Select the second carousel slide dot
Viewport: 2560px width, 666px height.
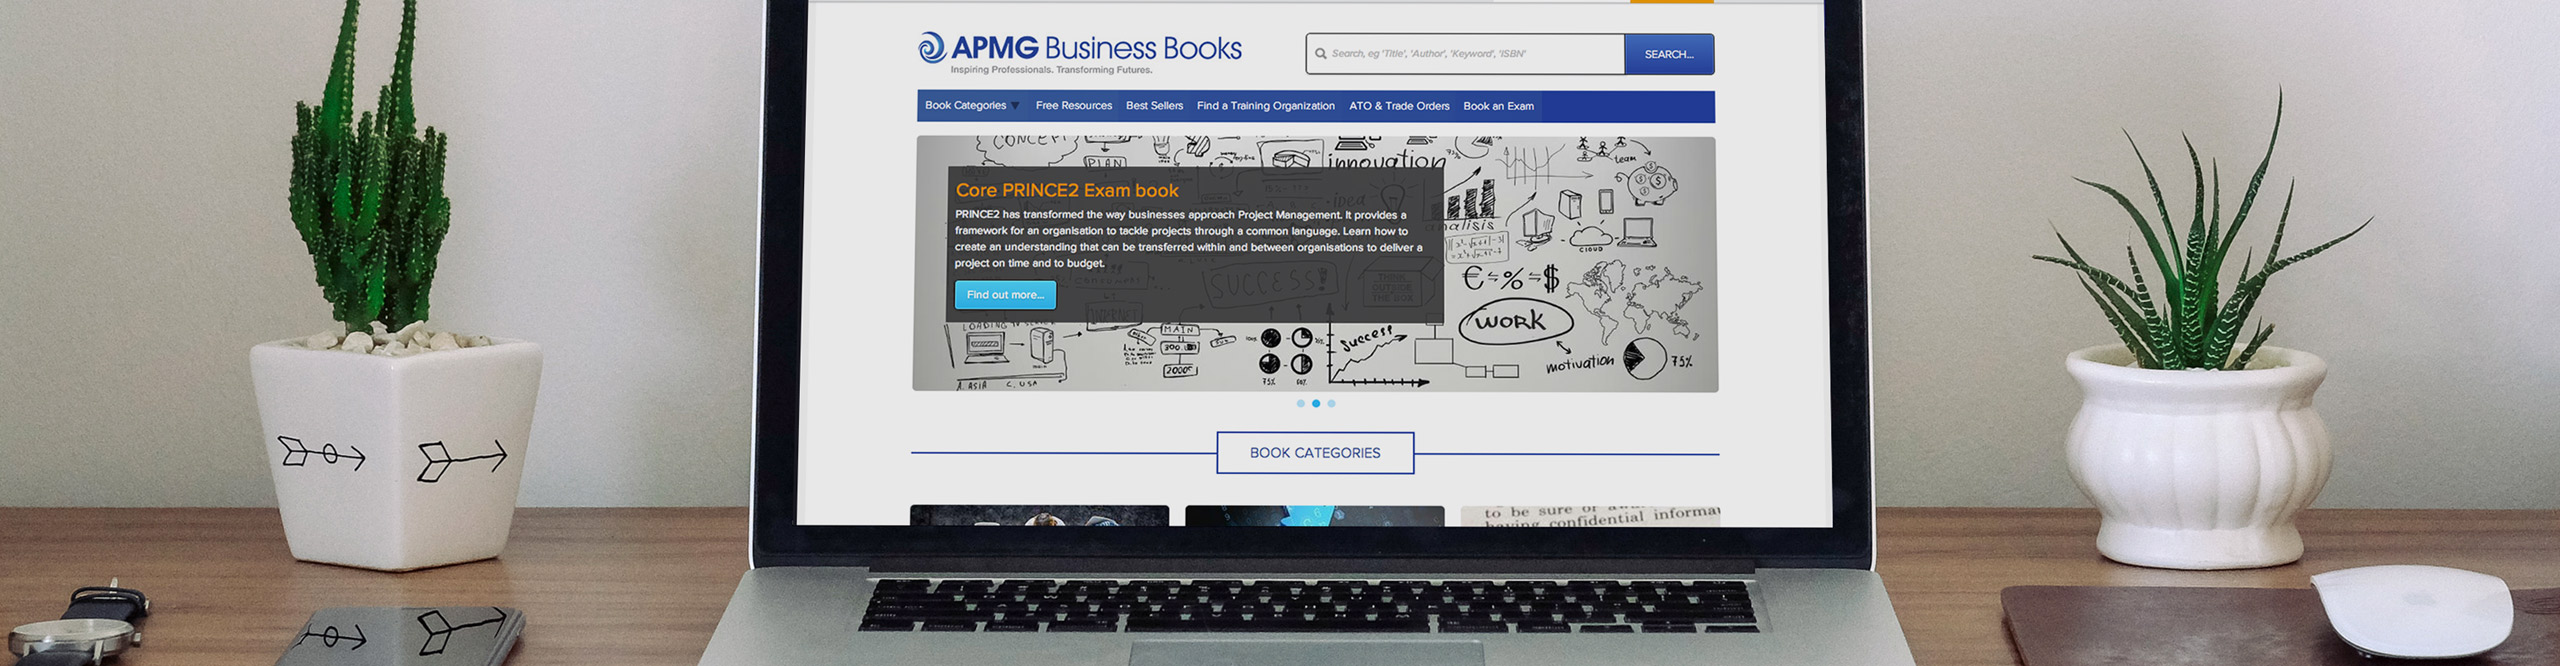[x=1316, y=403]
